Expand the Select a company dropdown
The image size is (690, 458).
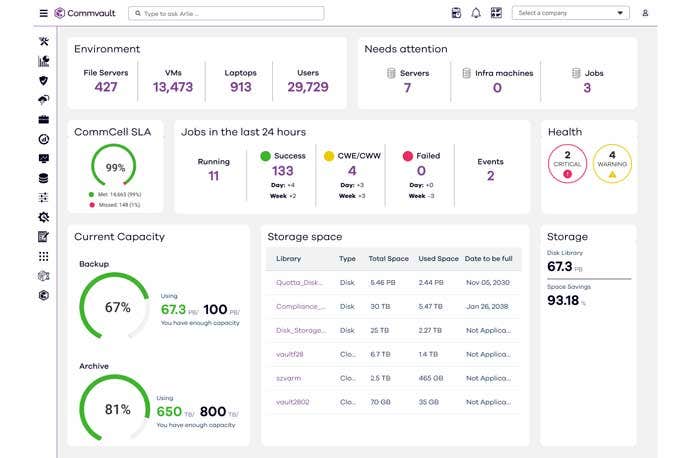pyautogui.click(x=570, y=13)
